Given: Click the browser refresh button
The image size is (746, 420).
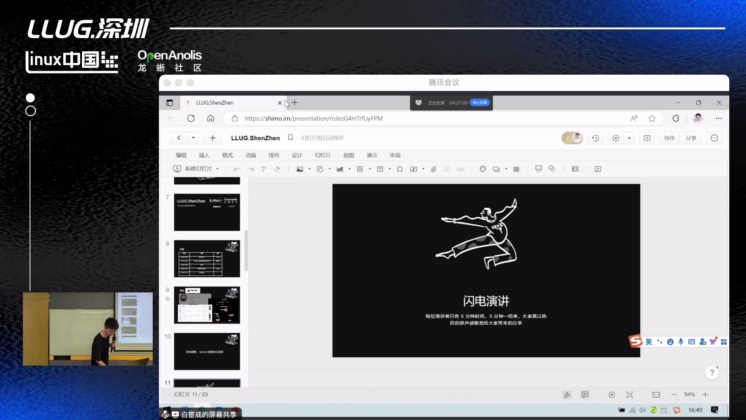Looking at the screenshot, I should point(191,118).
